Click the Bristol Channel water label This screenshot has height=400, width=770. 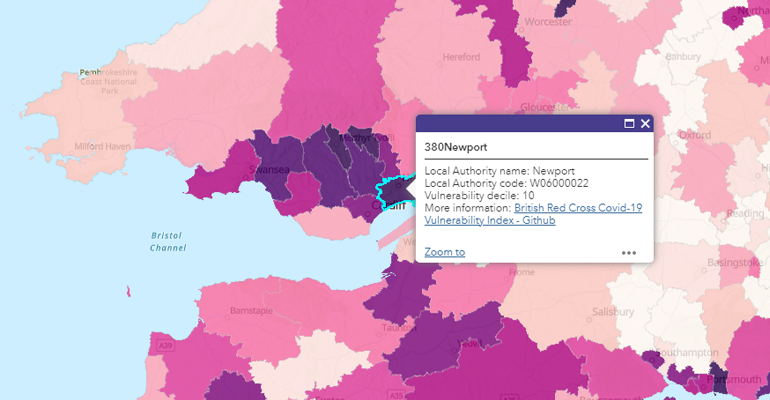coord(167,241)
